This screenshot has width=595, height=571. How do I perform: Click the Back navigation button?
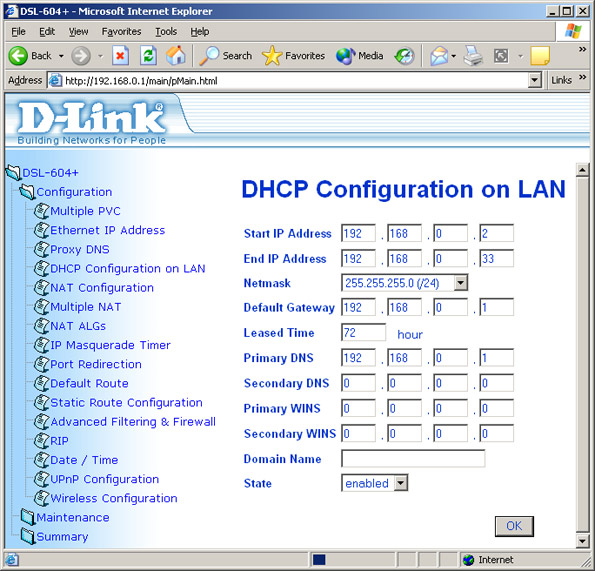[x=30, y=56]
